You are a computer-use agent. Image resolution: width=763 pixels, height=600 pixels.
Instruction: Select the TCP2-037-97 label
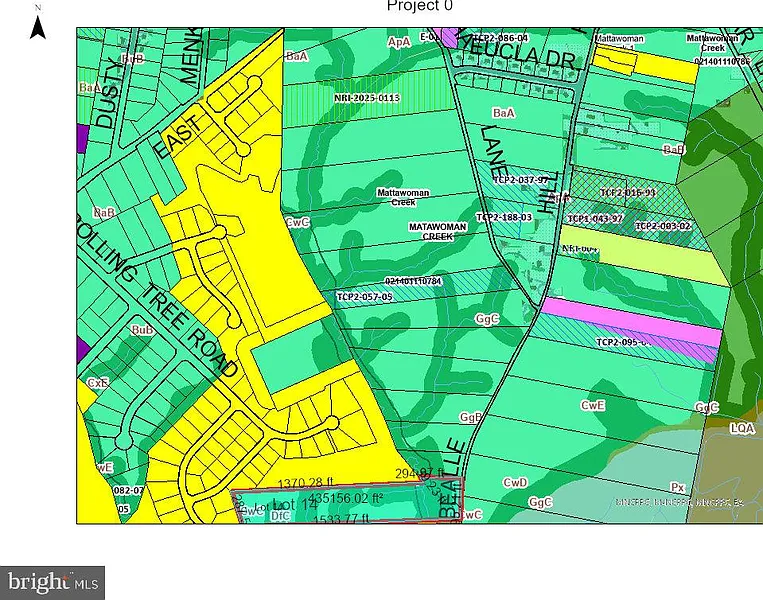[523, 180]
